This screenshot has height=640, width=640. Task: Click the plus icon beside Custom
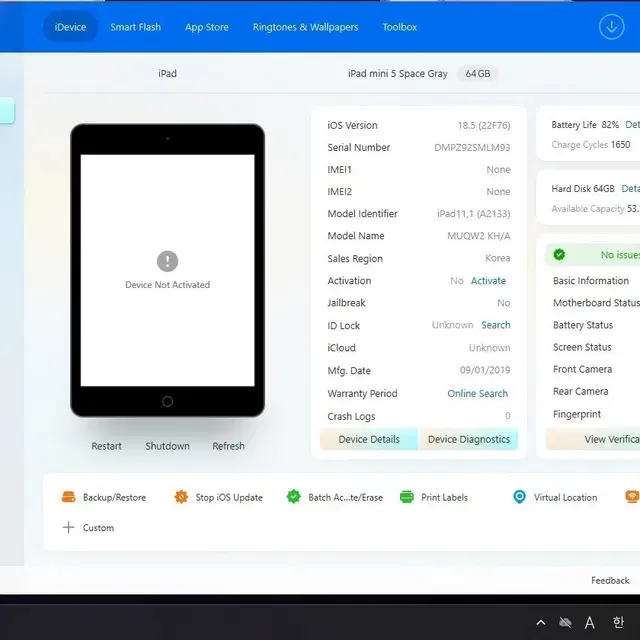[x=69, y=527]
